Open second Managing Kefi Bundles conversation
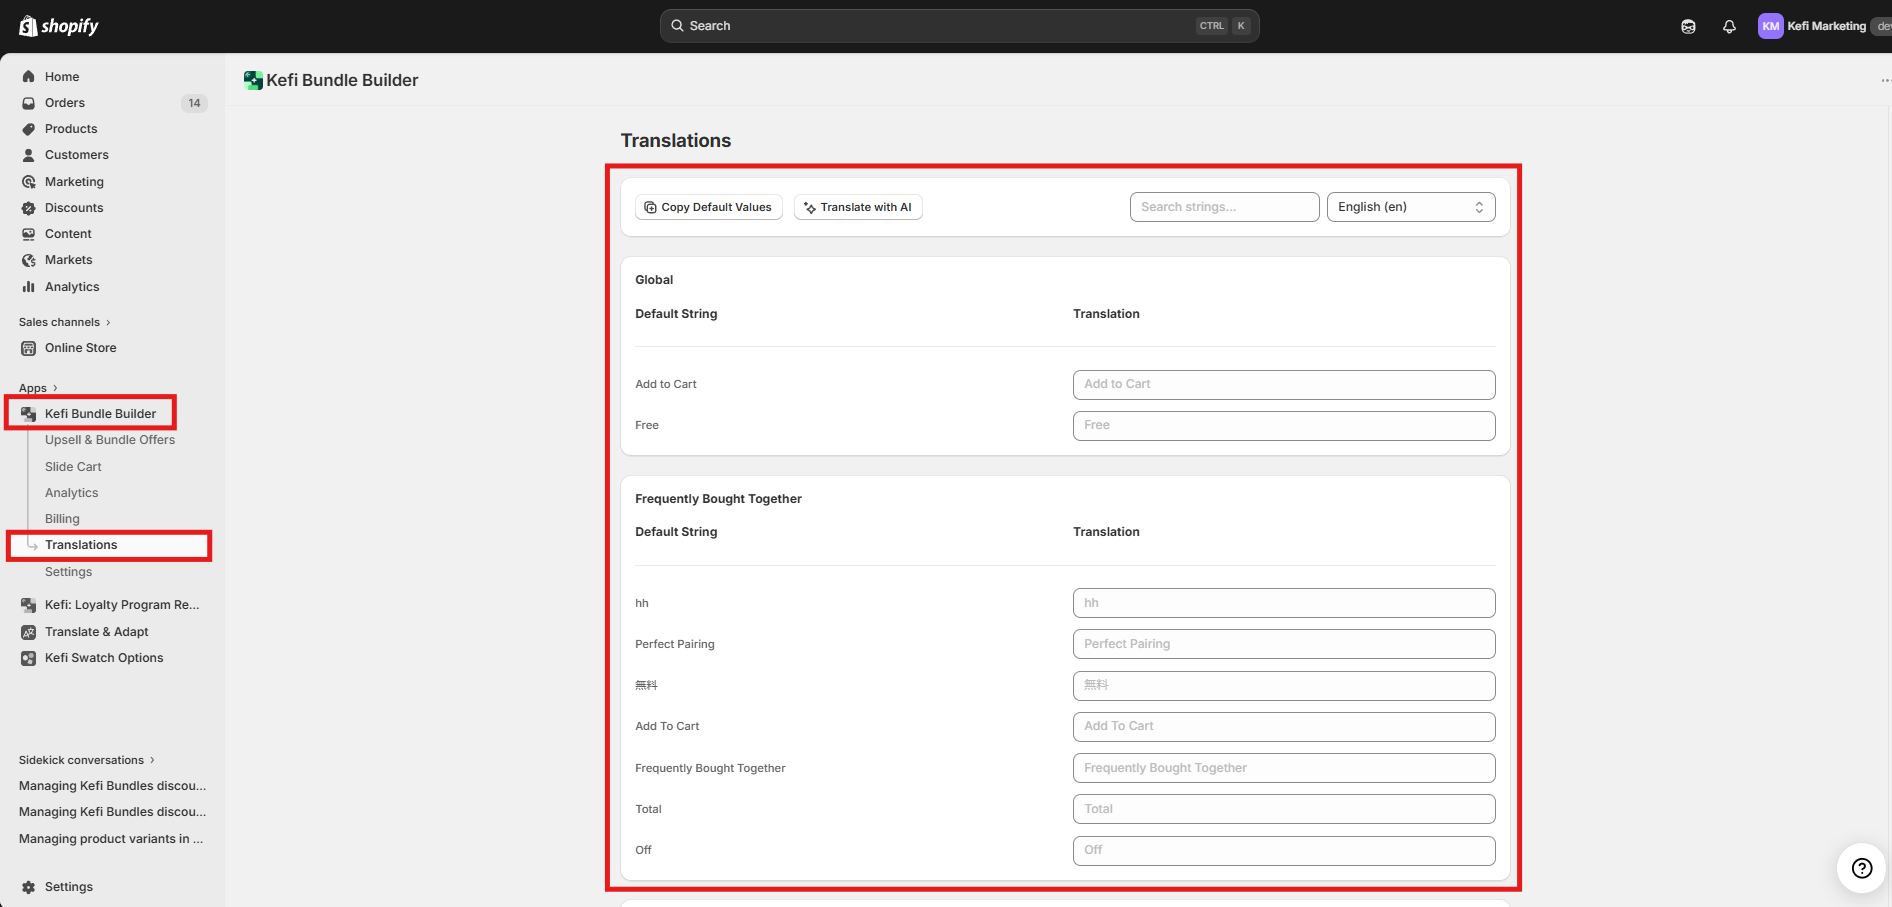 [112, 812]
